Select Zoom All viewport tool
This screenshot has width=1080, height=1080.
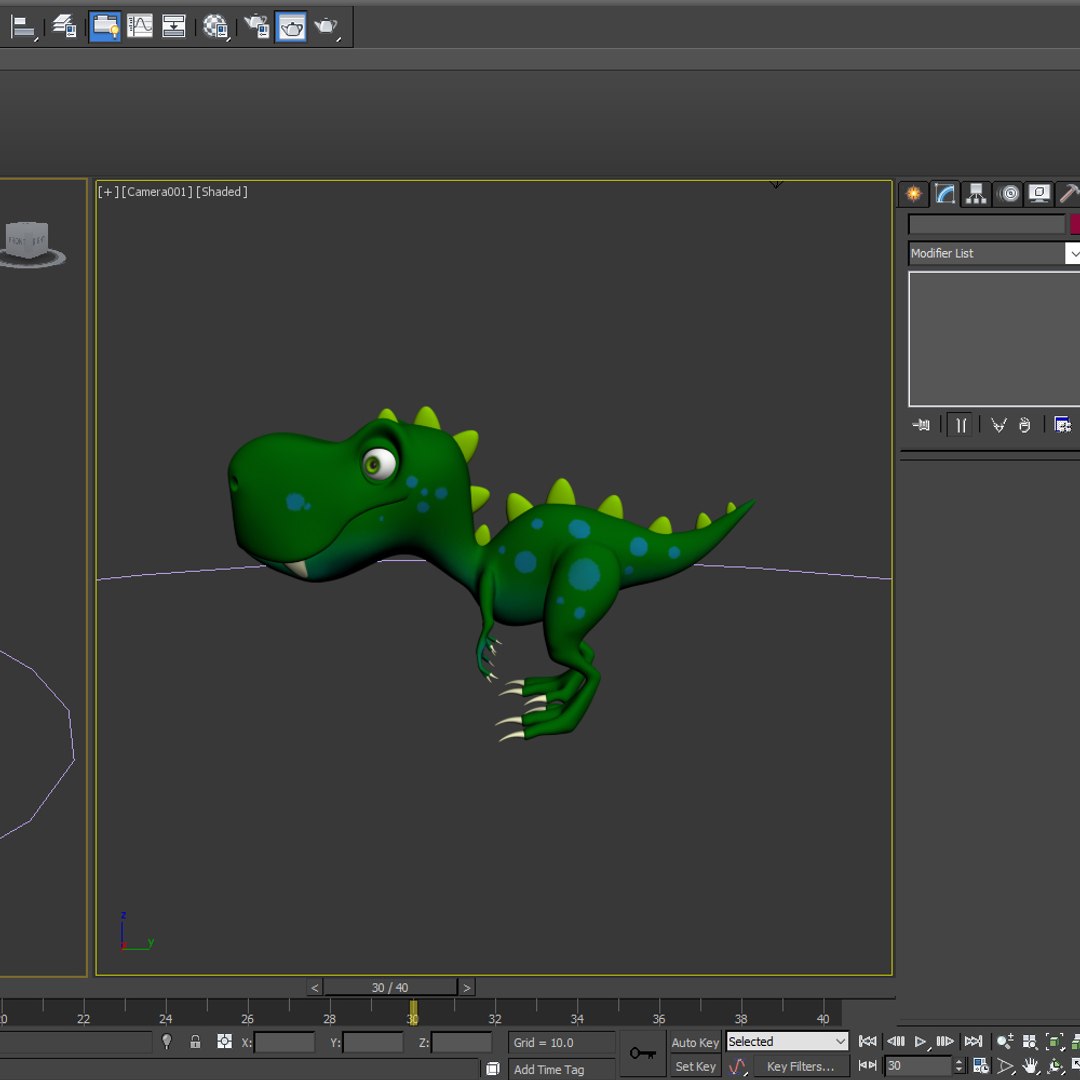[1029, 1041]
